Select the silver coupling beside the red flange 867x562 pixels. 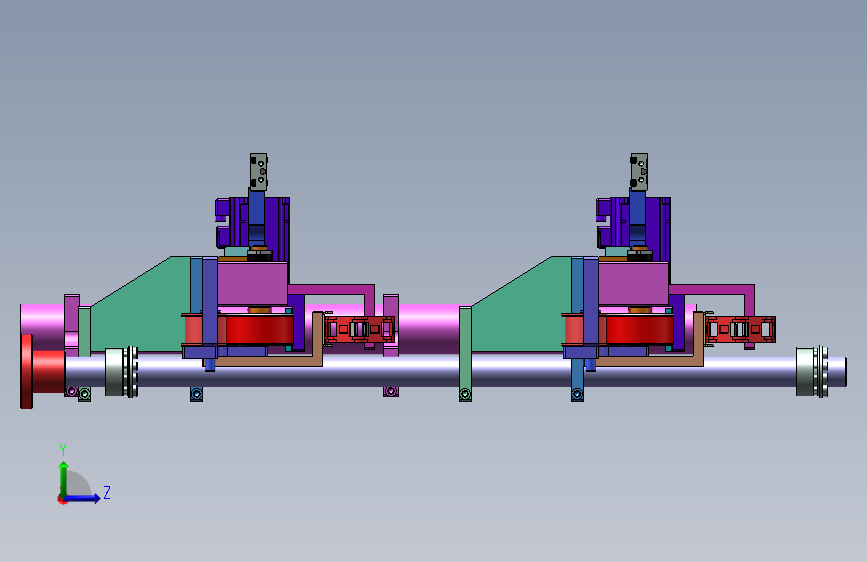click(x=121, y=372)
